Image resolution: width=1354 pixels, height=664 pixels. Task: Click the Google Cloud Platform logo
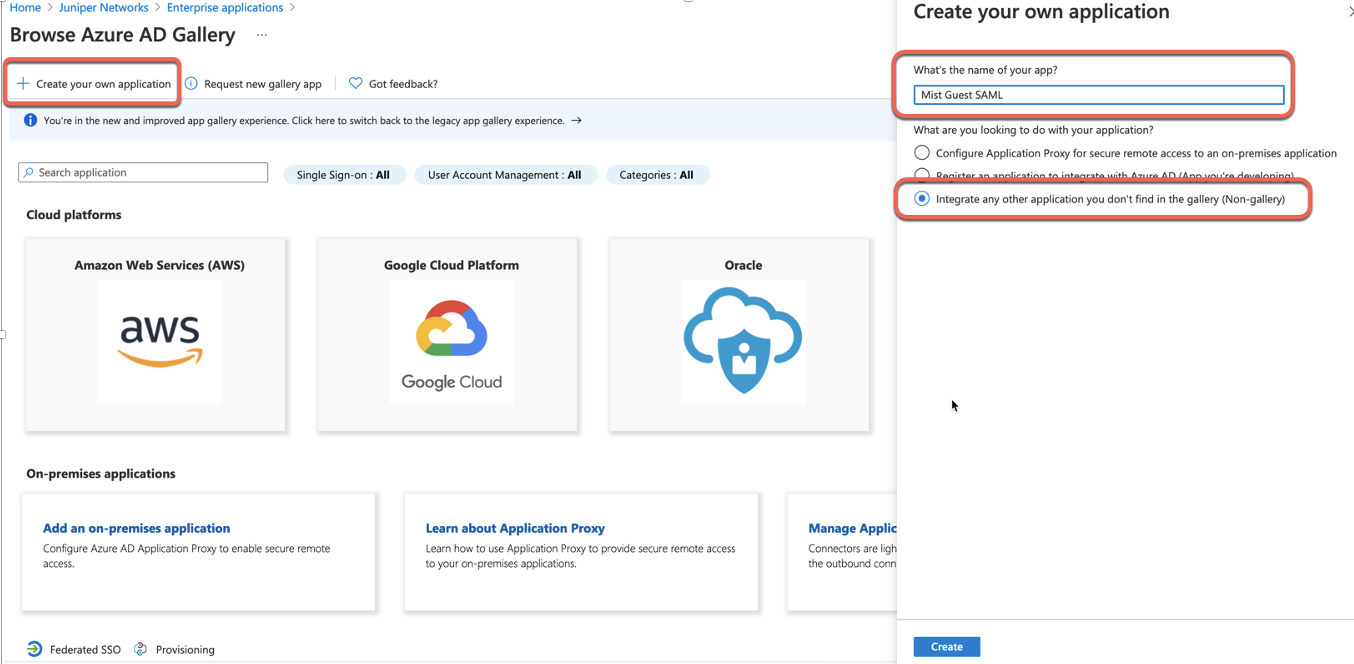click(451, 342)
